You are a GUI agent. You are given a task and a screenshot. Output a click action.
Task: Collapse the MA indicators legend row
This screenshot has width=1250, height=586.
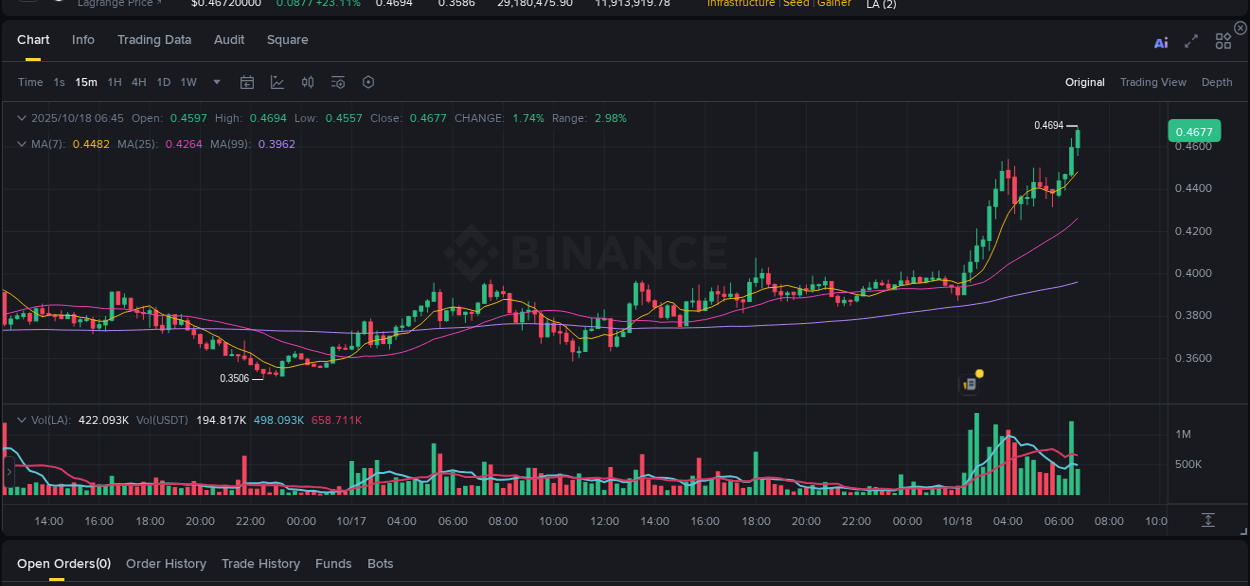[x=20, y=143]
